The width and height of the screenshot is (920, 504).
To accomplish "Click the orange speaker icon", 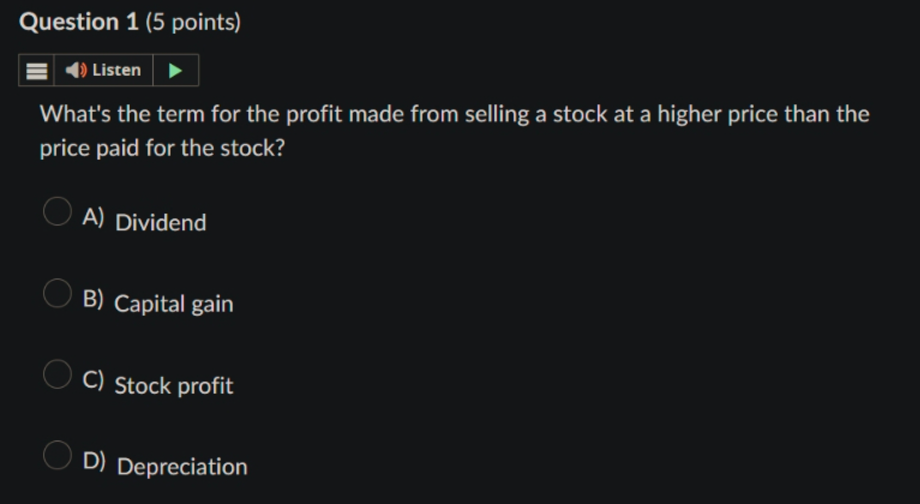I will 76,70.
